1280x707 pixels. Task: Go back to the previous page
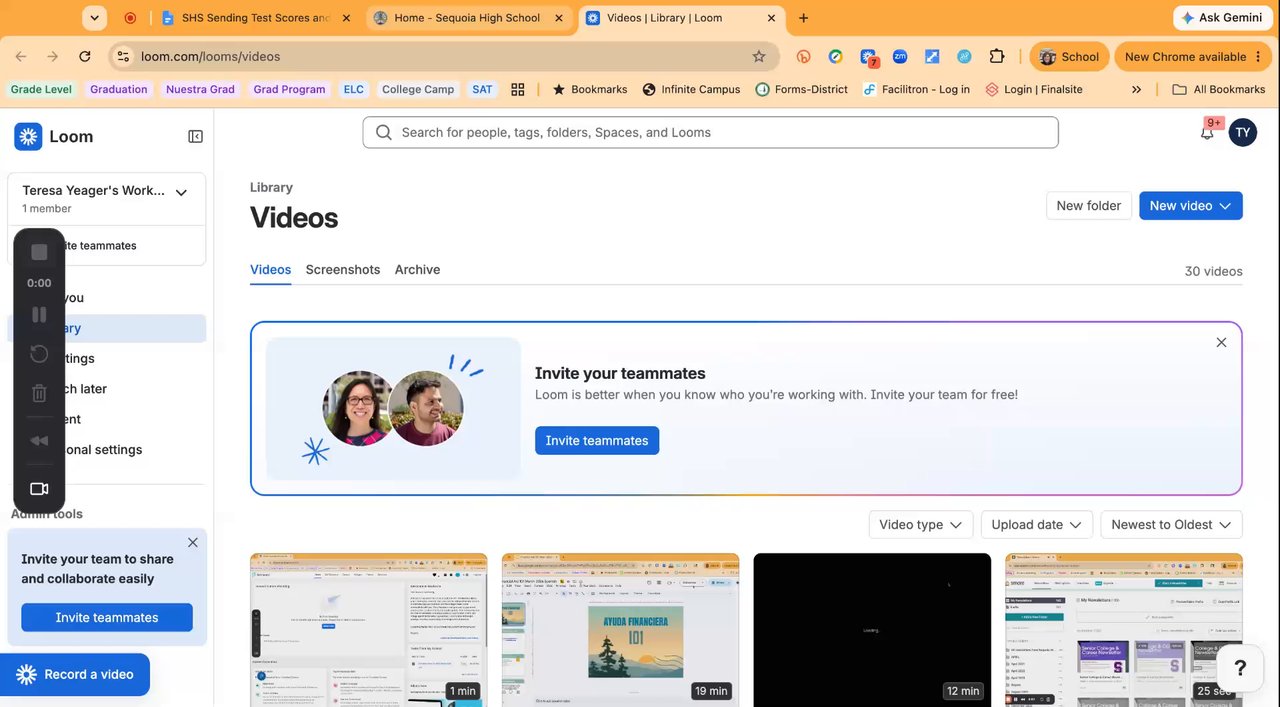pos(21,57)
